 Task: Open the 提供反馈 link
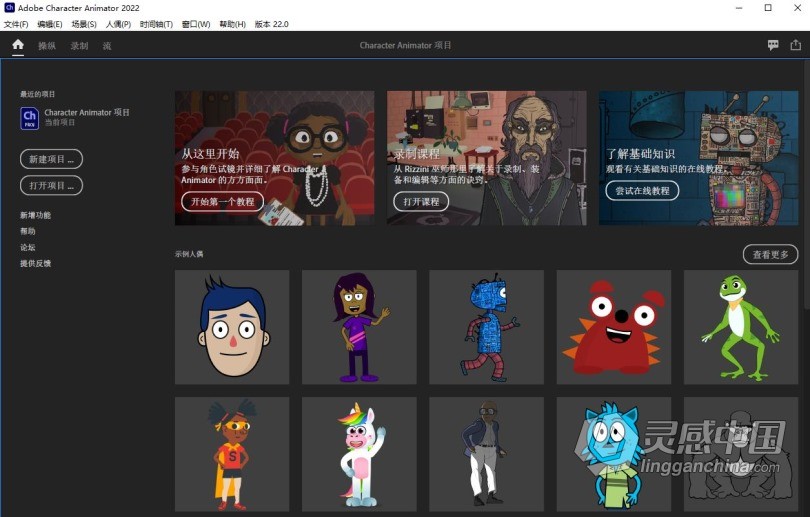36,263
